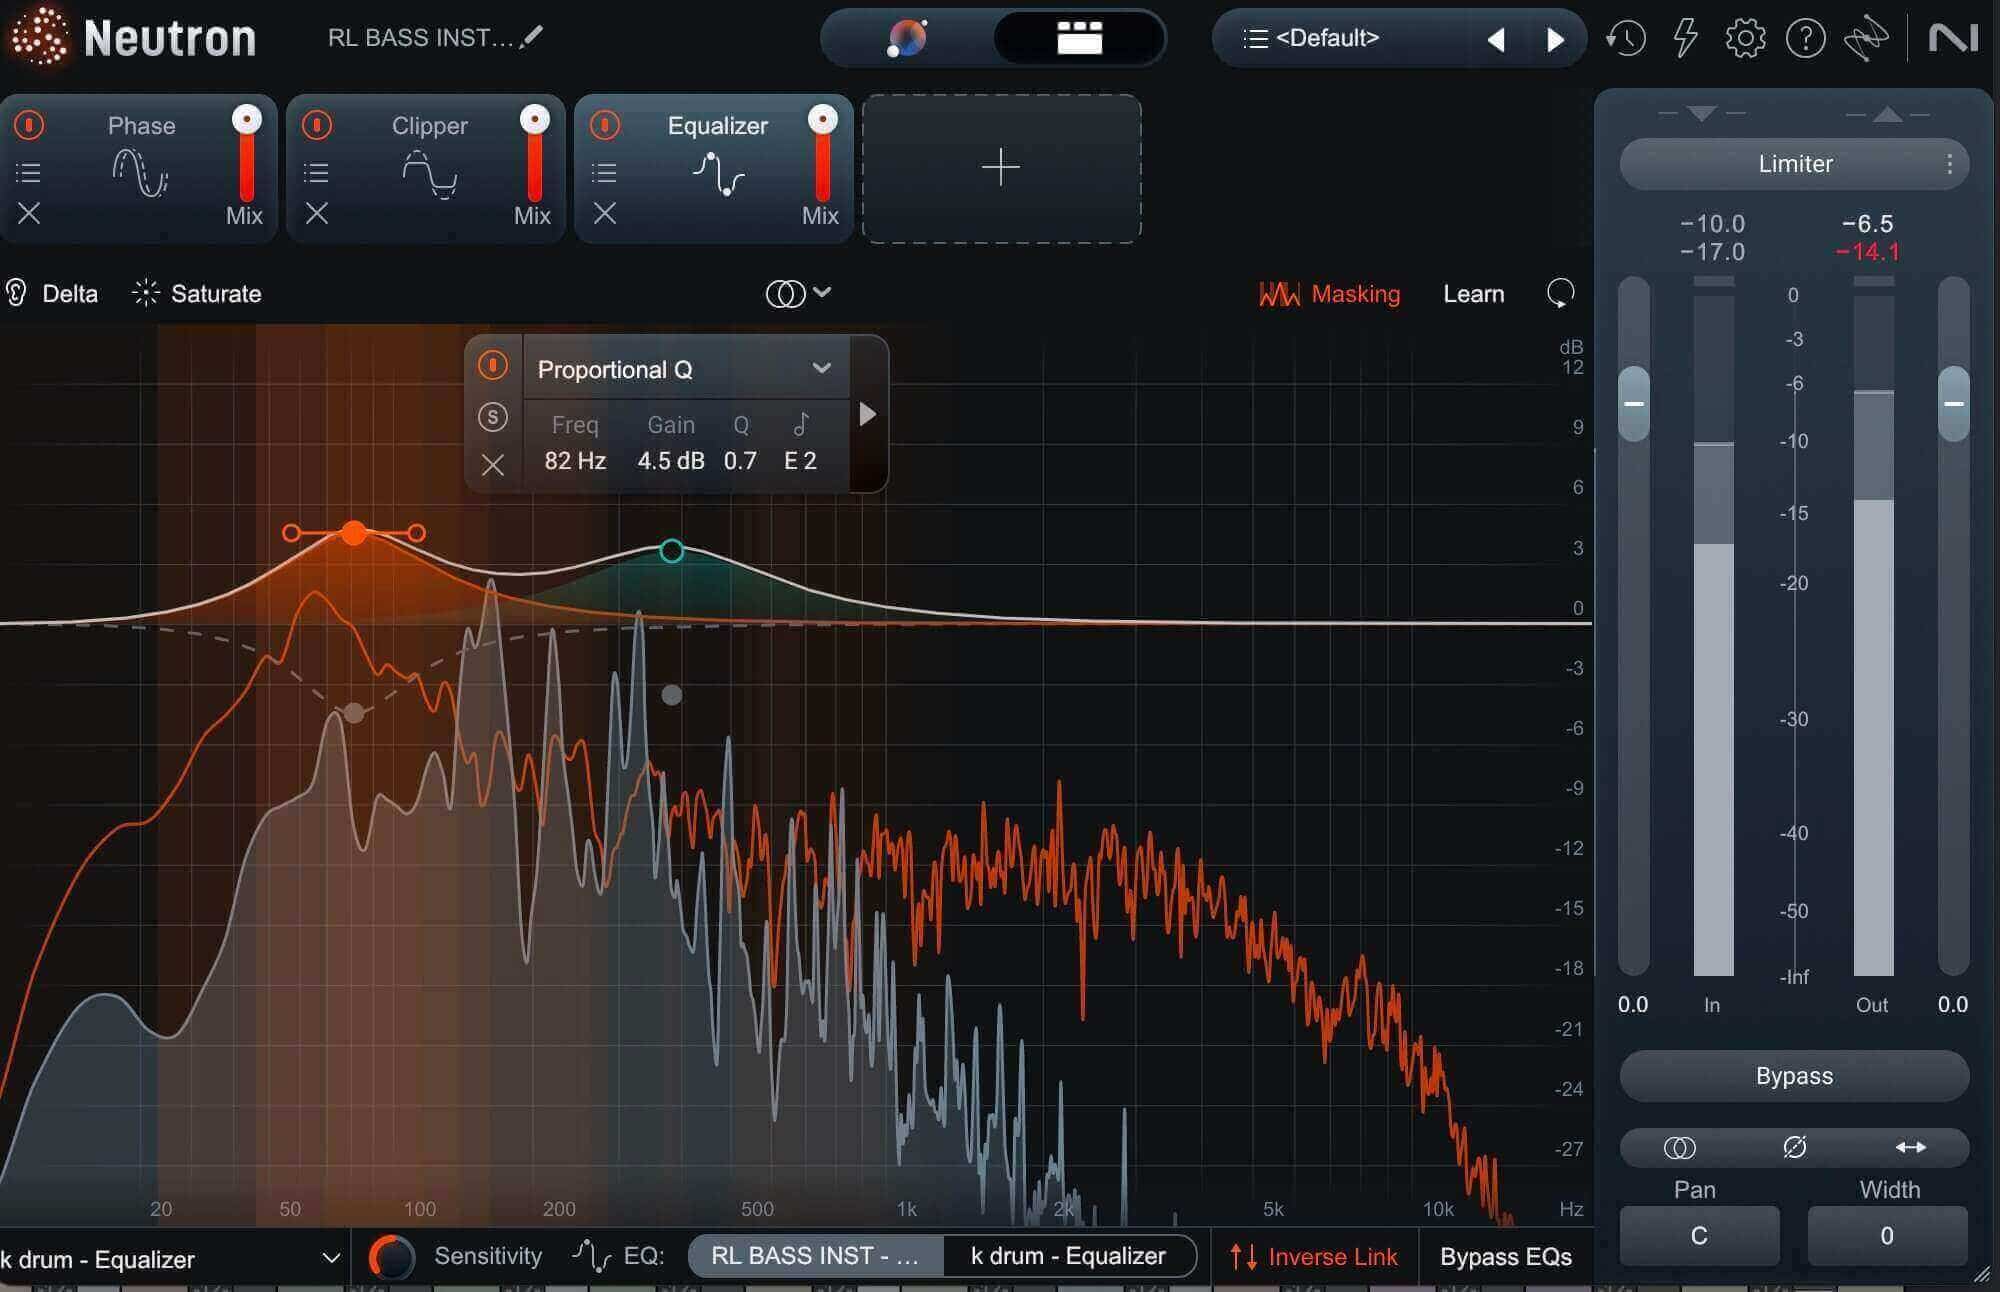The height and width of the screenshot is (1292, 2000).
Task: Toggle Saturate mode
Action: click(x=197, y=293)
